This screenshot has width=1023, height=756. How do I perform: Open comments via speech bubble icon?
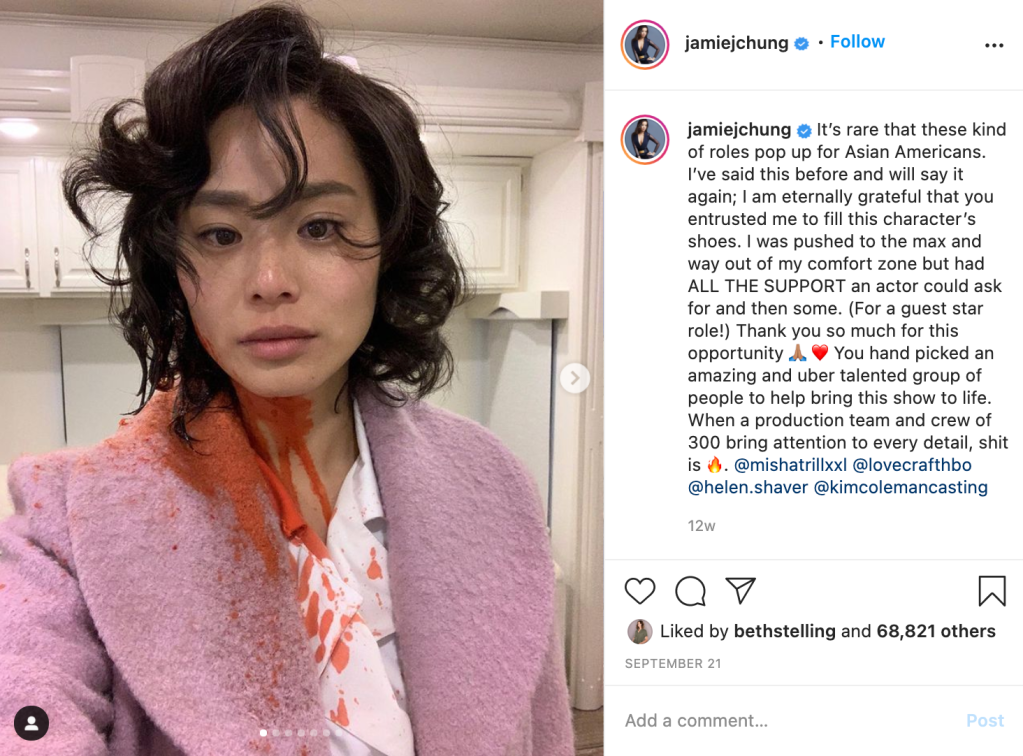tap(690, 591)
